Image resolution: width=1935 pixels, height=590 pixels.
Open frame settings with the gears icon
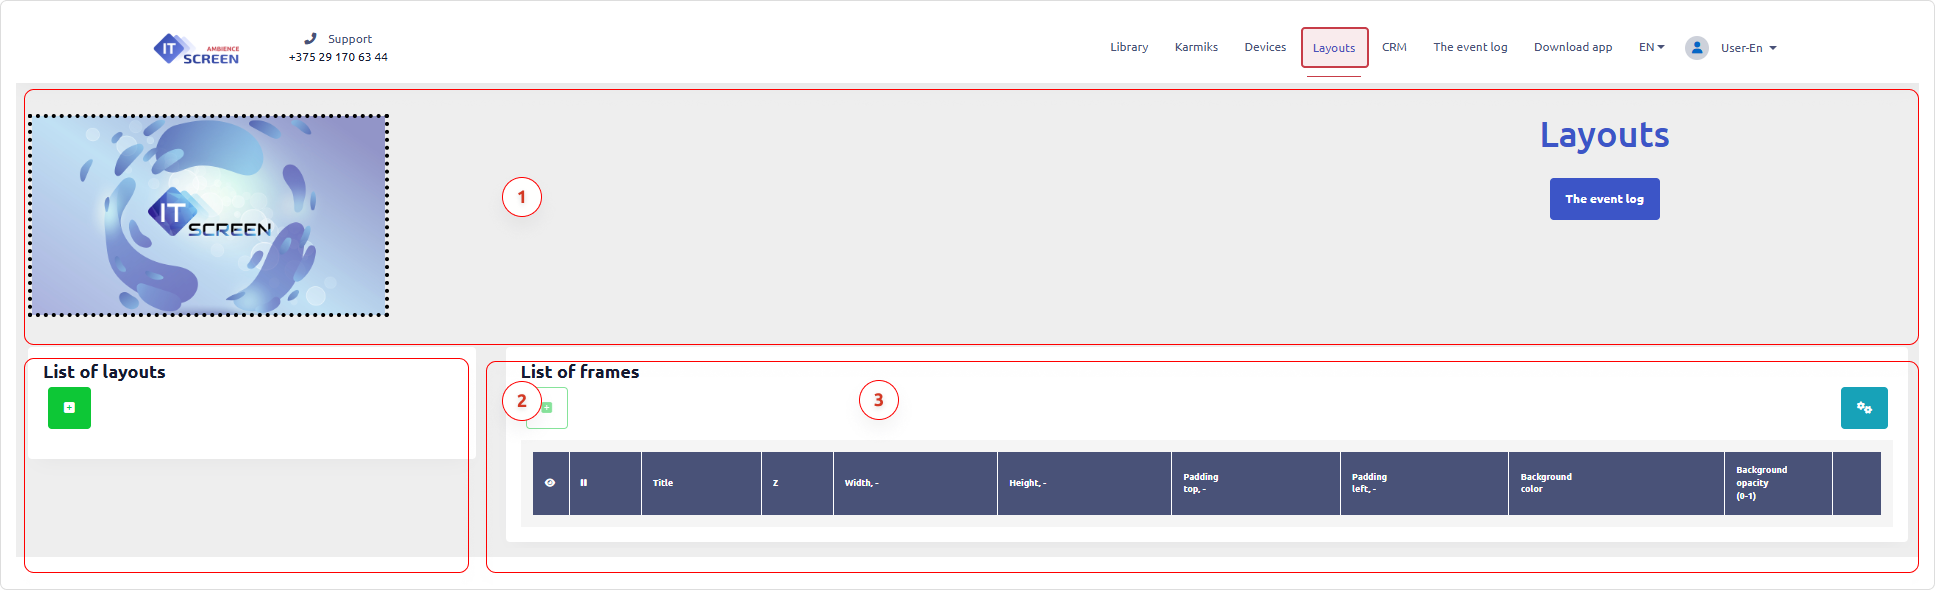coord(1863,408)
